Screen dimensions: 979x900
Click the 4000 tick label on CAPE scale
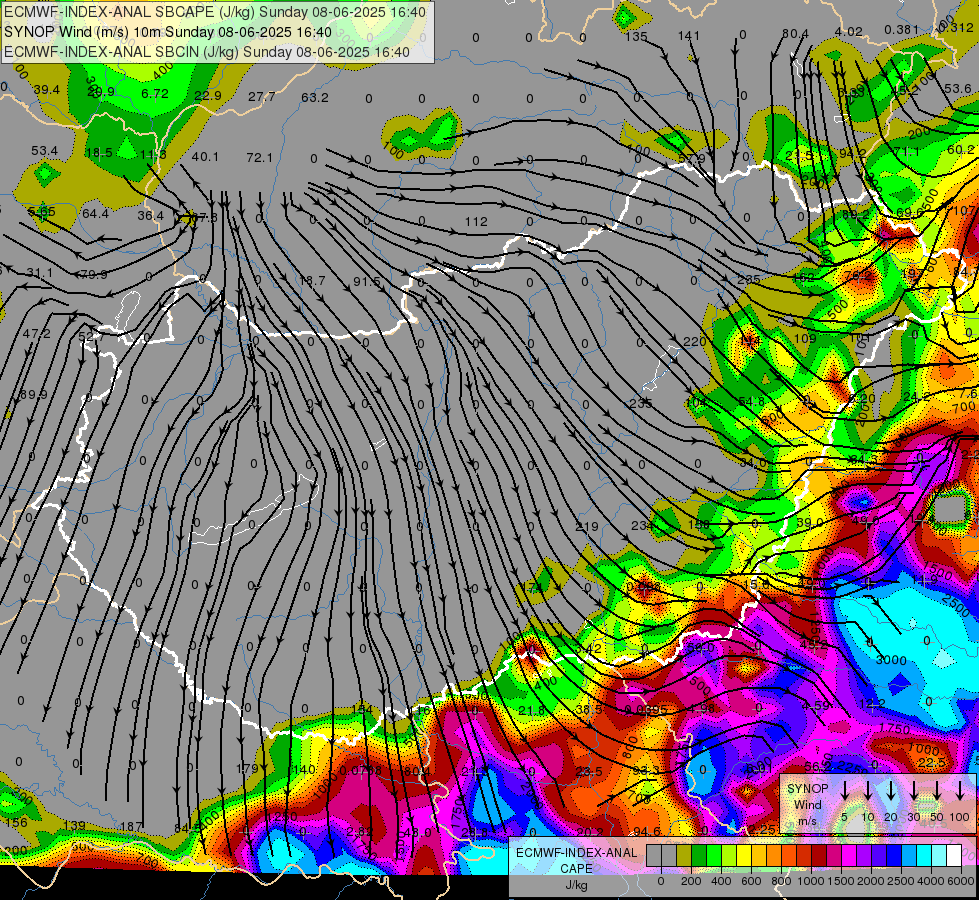tap(931, 881)
